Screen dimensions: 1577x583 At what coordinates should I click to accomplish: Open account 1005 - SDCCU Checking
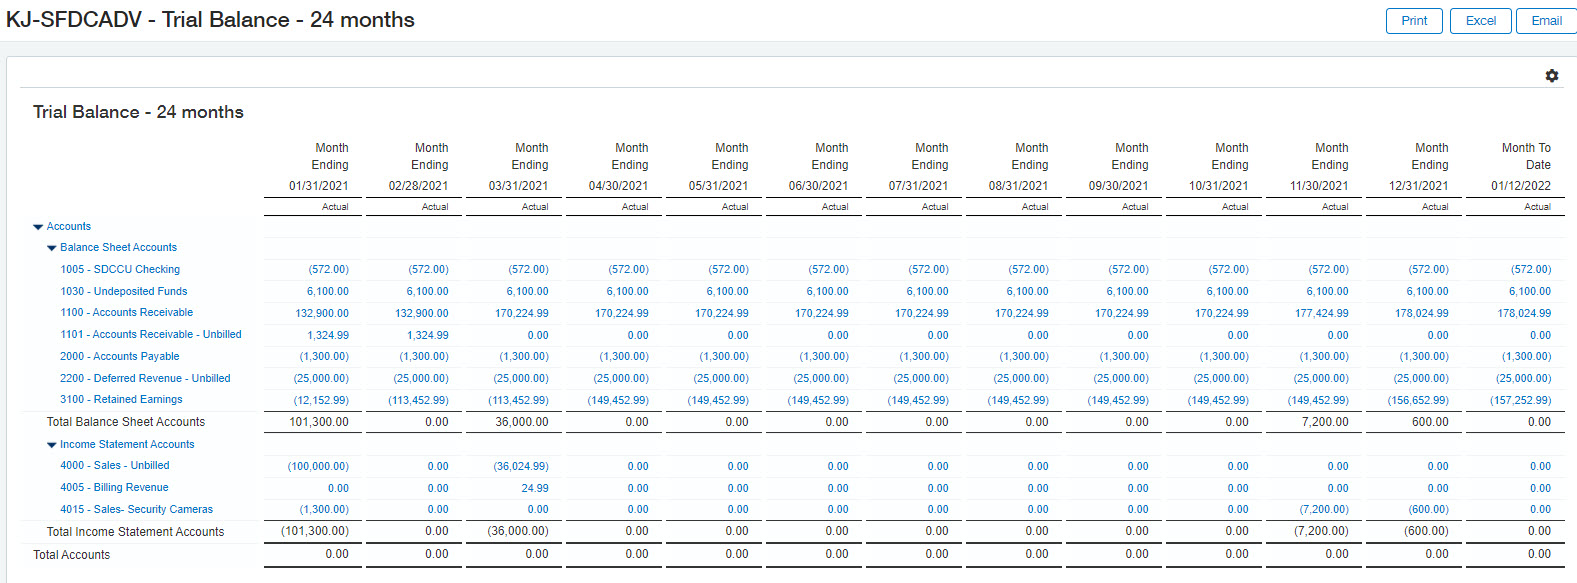(120, 270)
